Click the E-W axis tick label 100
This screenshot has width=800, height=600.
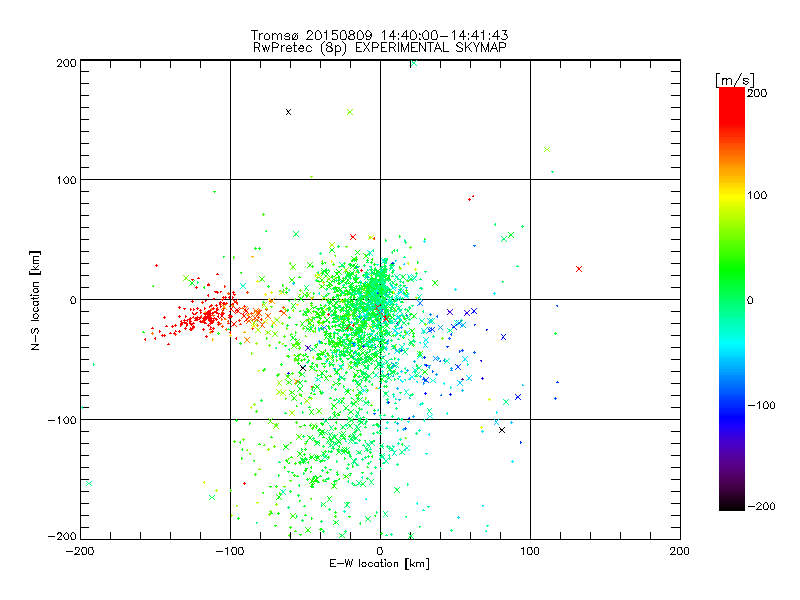coord(530,551)
